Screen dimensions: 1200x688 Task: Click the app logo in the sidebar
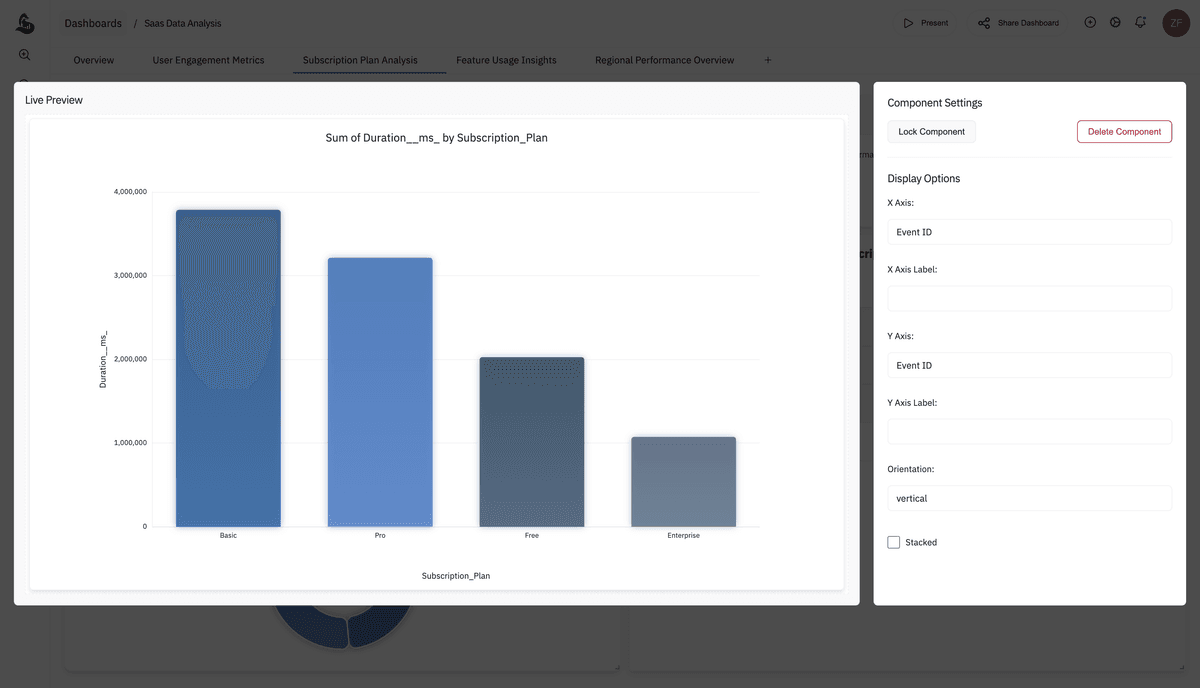pos(25,21)
